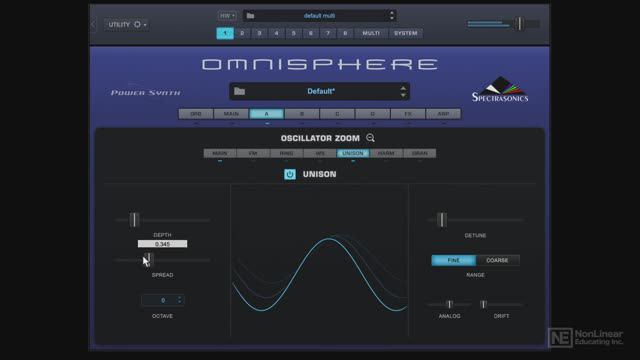Click the Detune slider handle
The width and height of the screenshot is (640, 360).
pos(442,220)
